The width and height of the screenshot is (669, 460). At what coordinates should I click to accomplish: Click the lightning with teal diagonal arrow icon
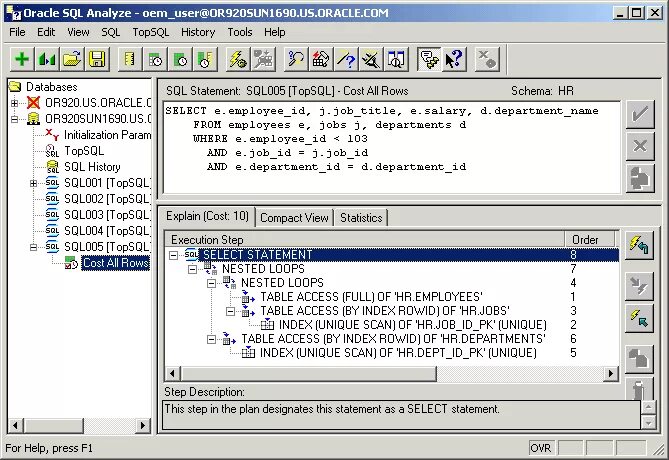pos(639,318)
